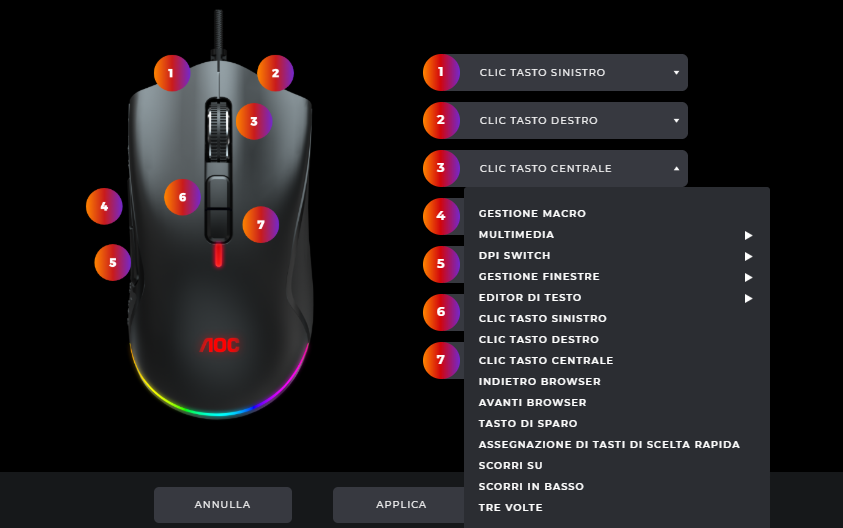This screenshot has width=843, height=528.
Task: Click marker 6 next to the DPI button
Action: (182, 197)
